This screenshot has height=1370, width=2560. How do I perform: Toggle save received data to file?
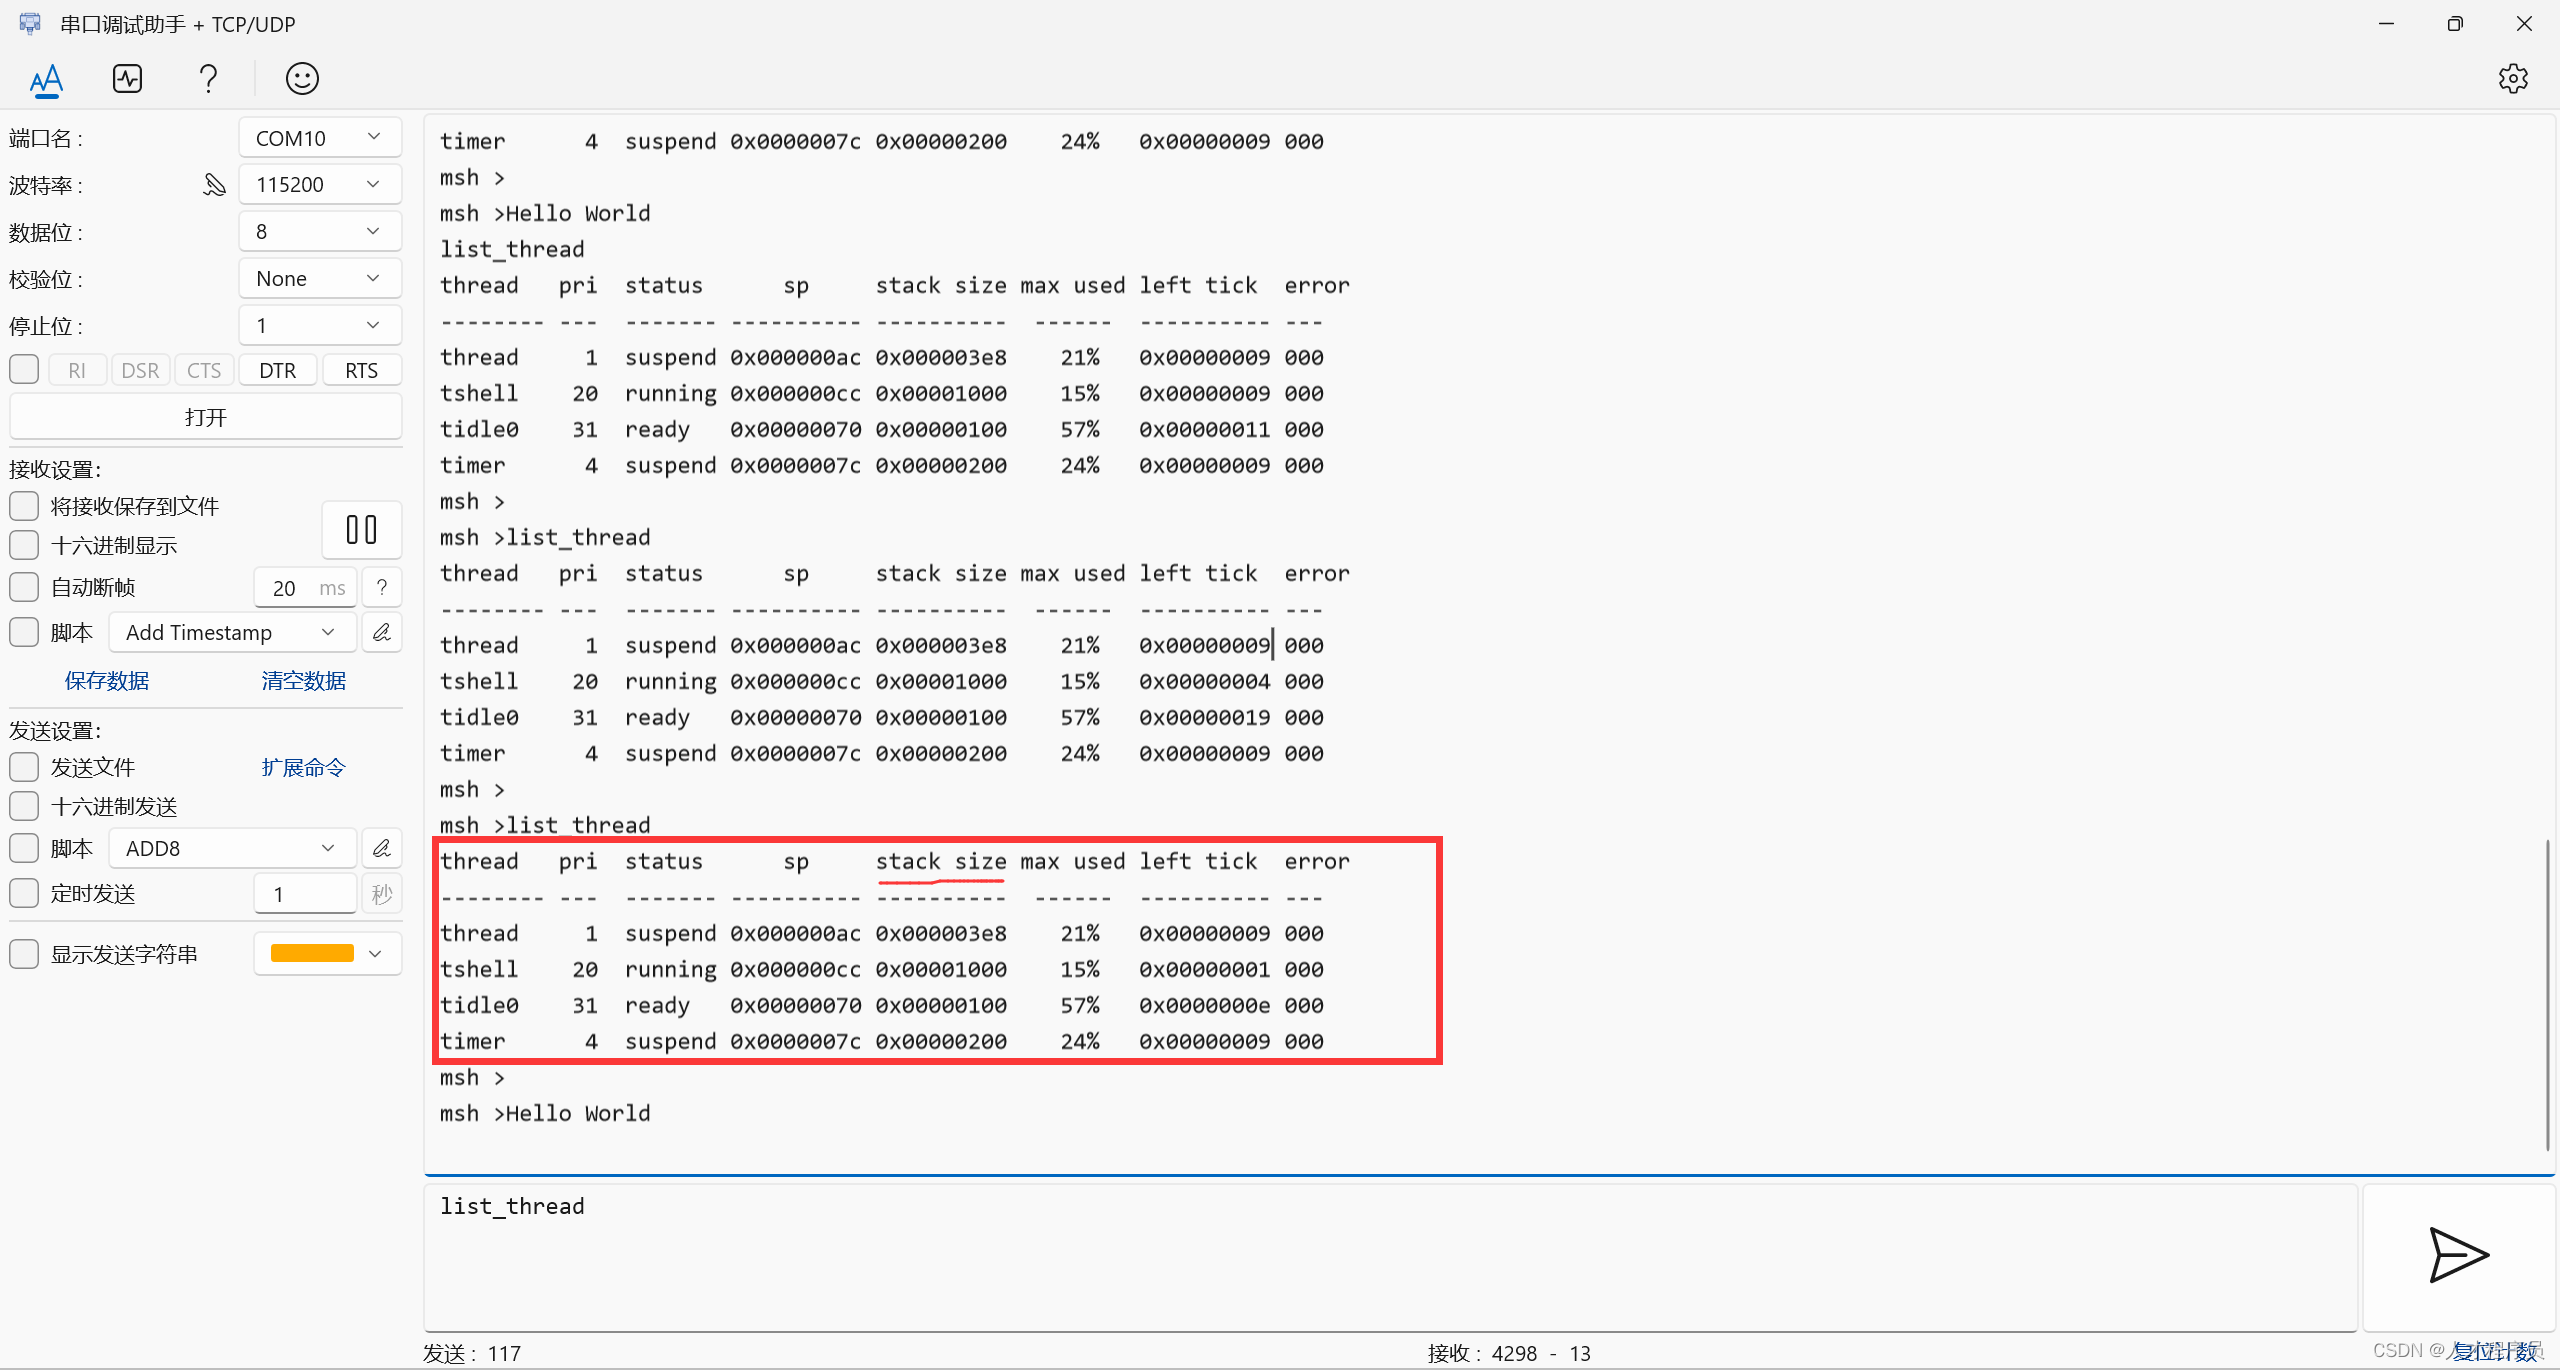click(24, 507)
